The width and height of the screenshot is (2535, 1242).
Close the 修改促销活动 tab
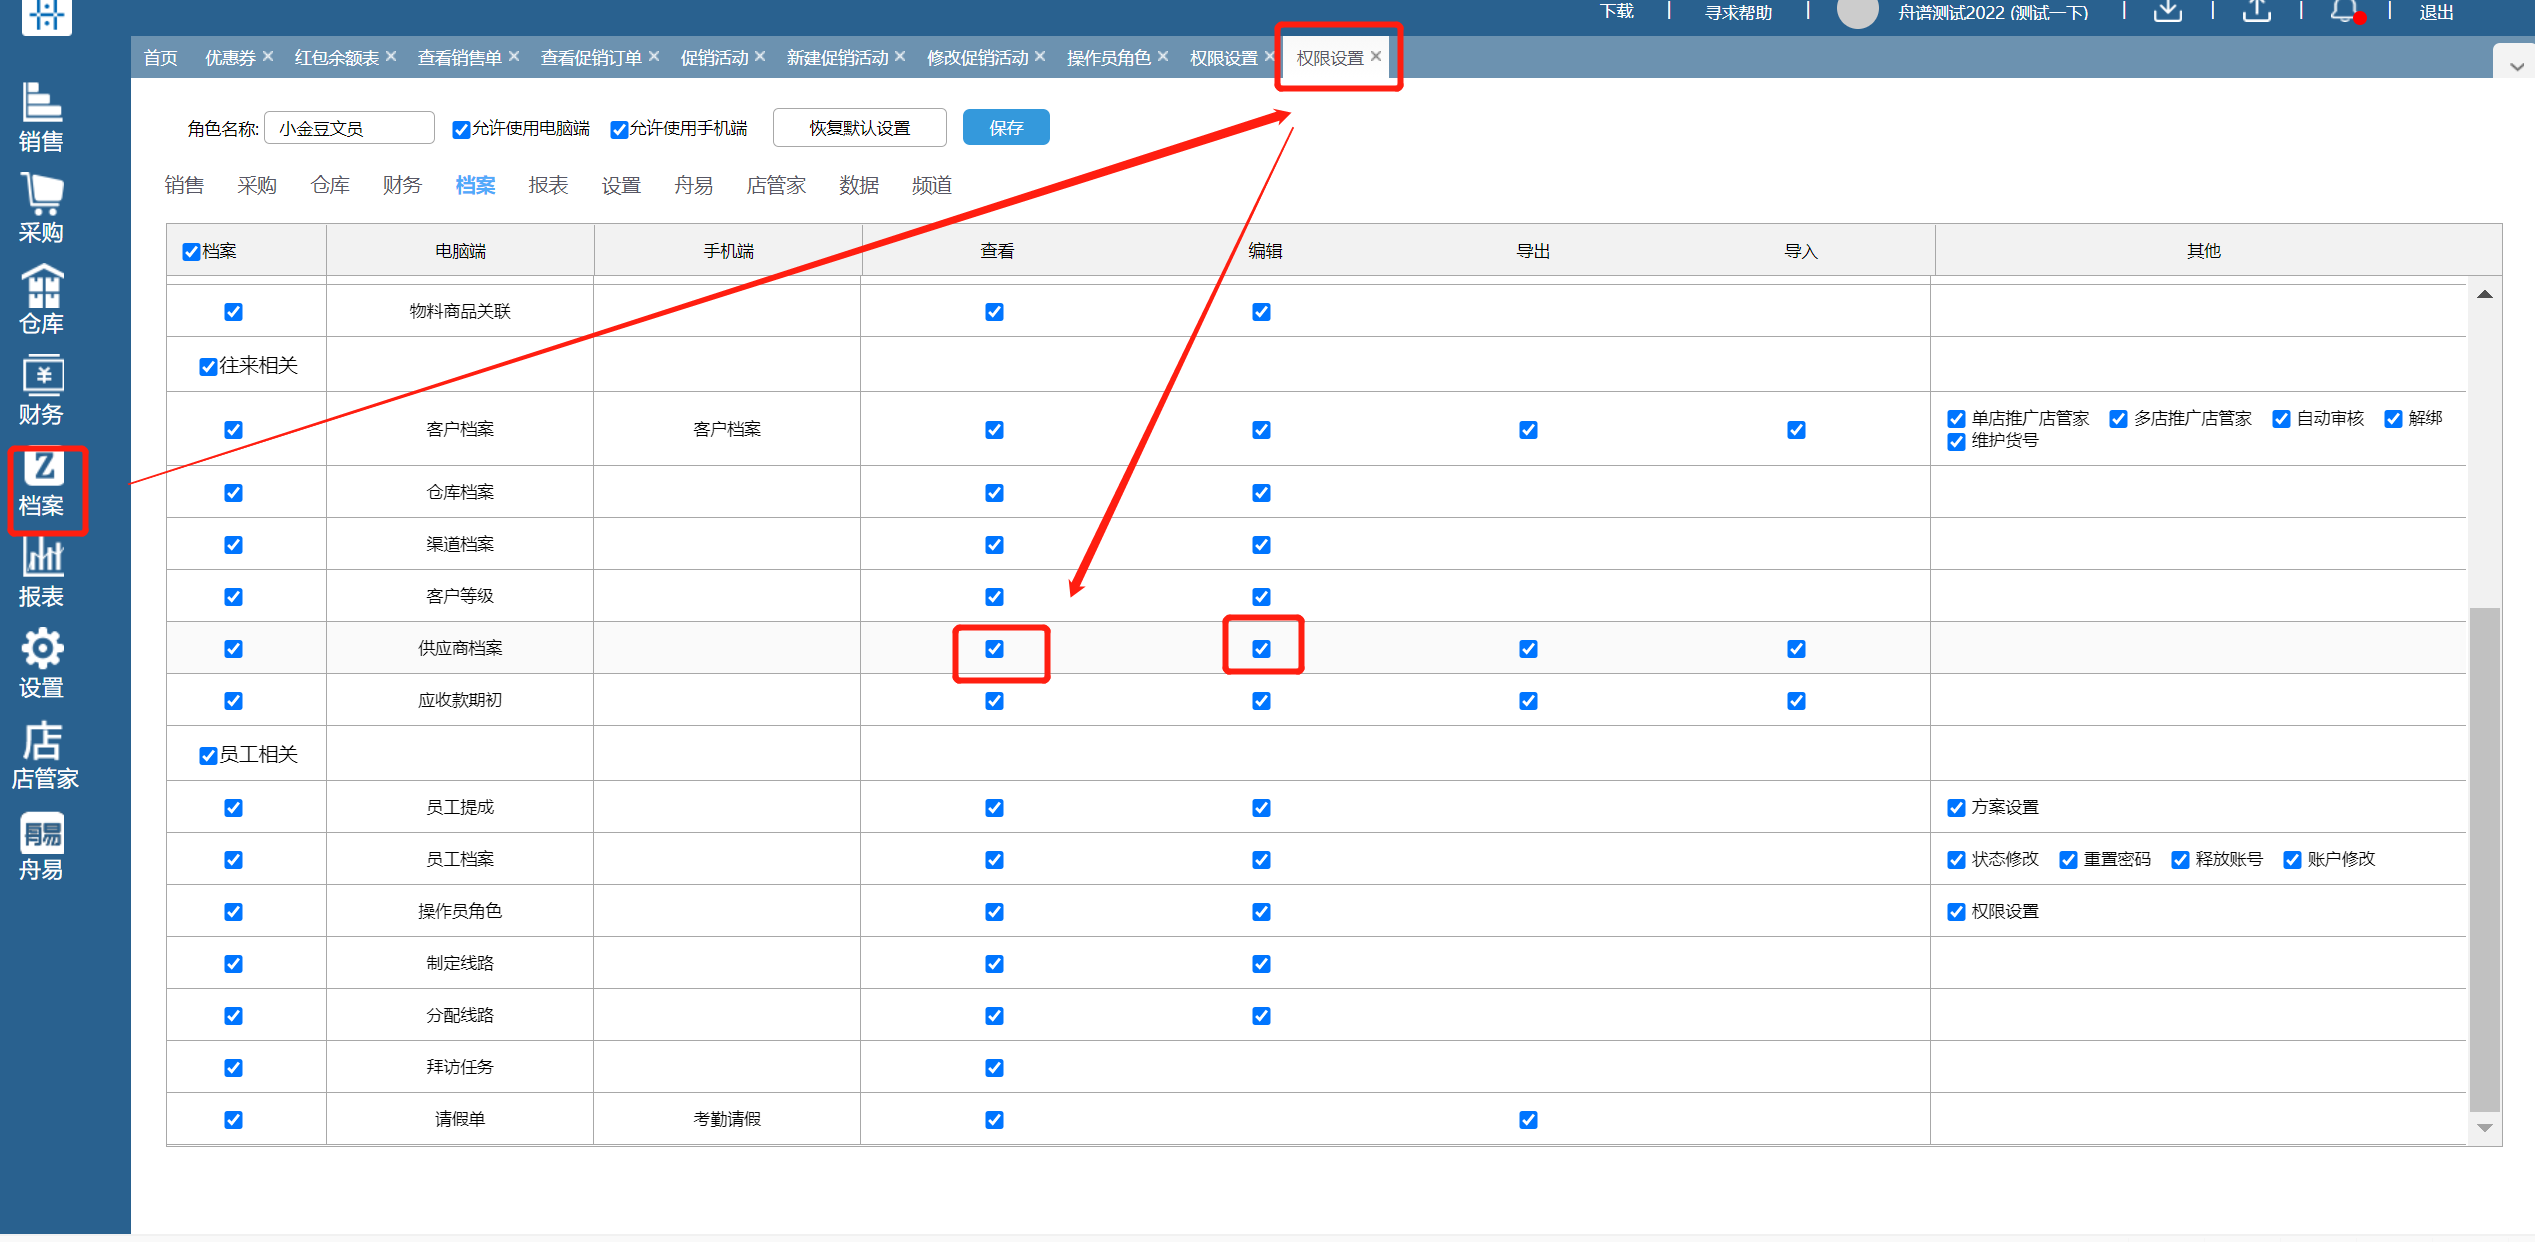pyautogui.click(x=1040, y=56)
